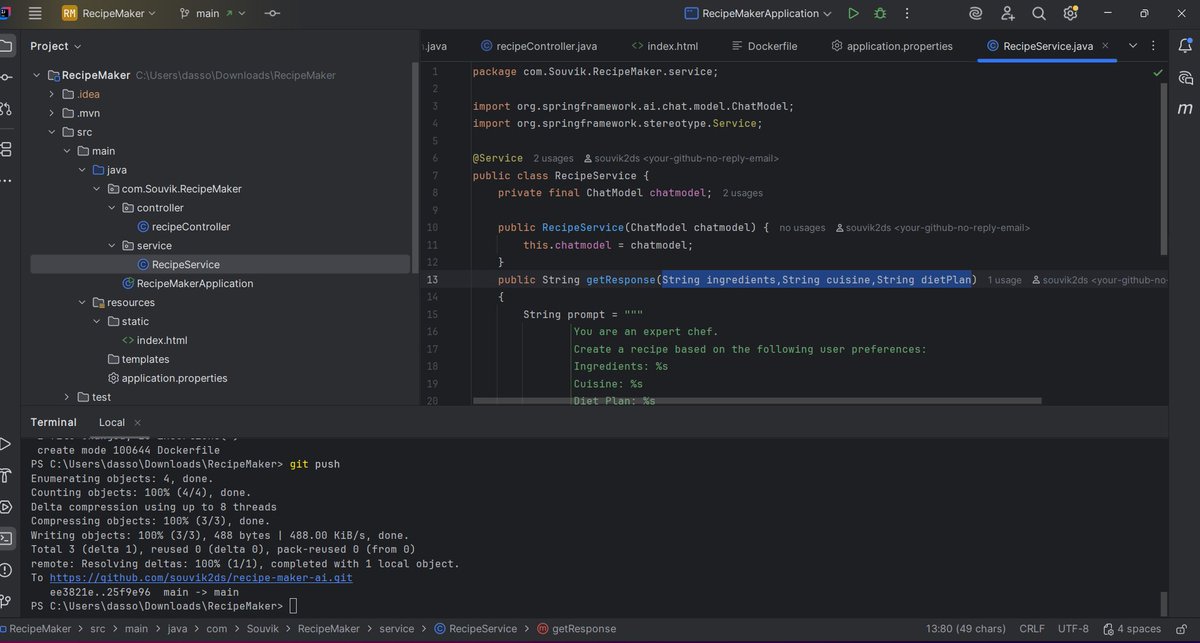Image resolution: width=1200 pixels, height=643 pixels.
Task: Collapse the resources folder
Action: 81,302
